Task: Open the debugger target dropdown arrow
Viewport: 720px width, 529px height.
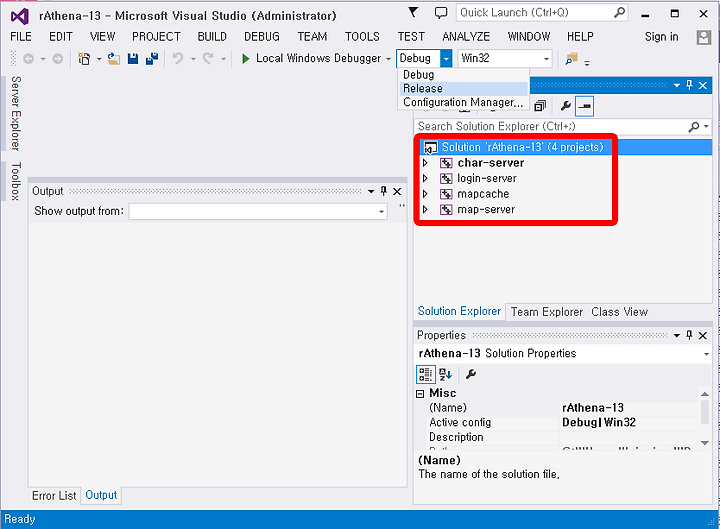Action: click(x=388, y=59)
